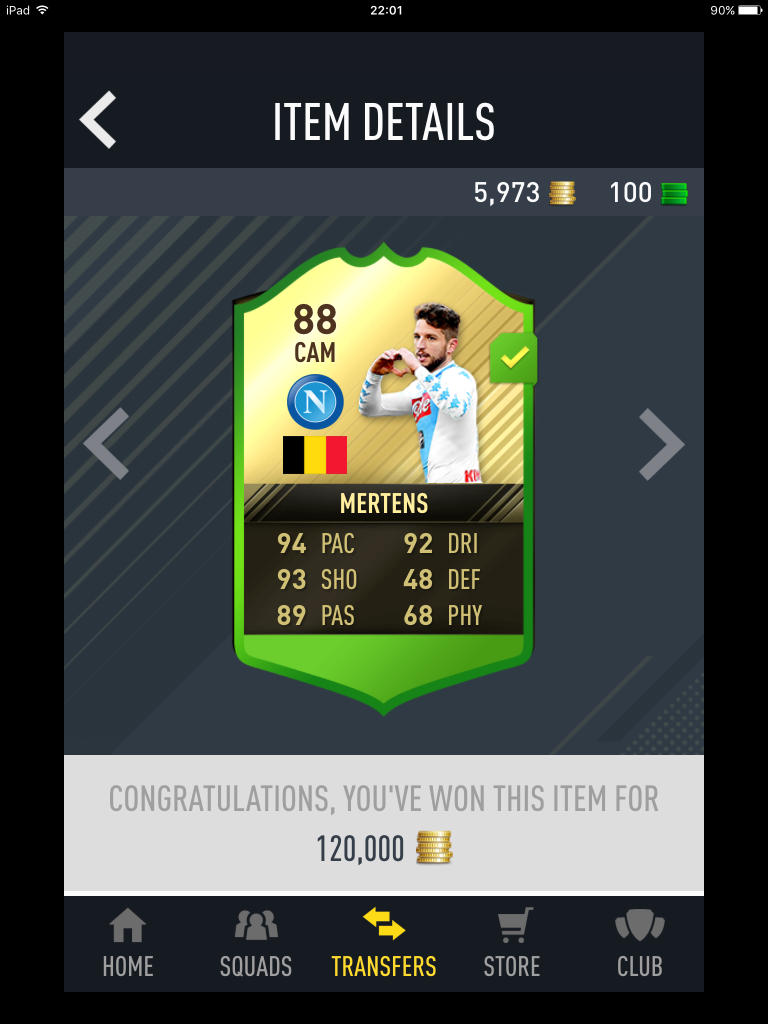This screenshot has height=1024, width=768.
Task: Tap the 5,973 coin balance
Action: tap(507, 193)
